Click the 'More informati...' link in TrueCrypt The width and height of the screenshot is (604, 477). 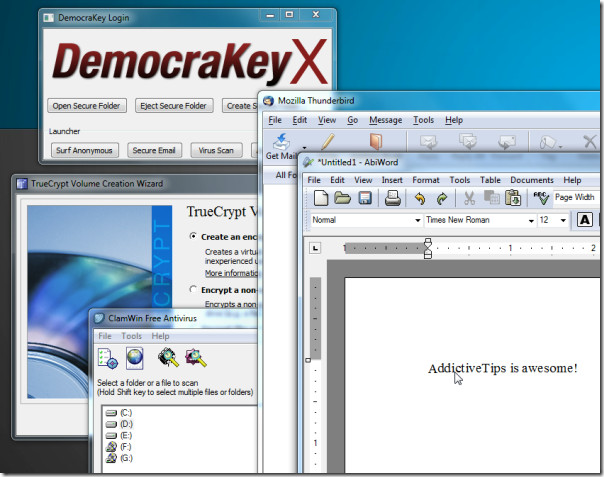(231, 273)
